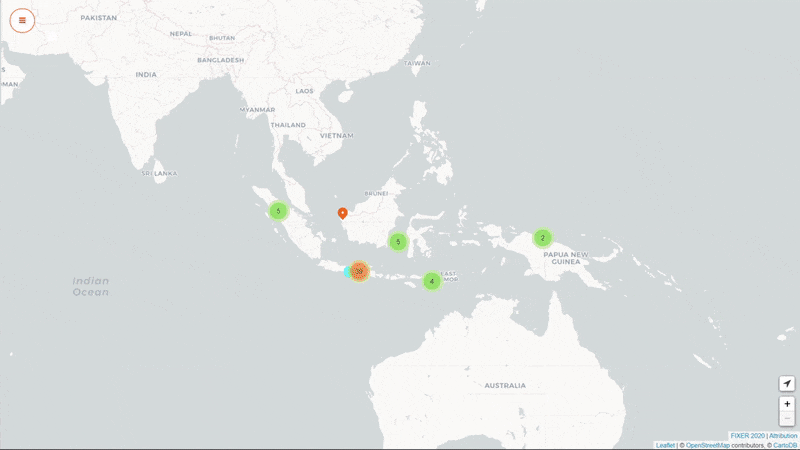
Task: Expand the cluster of 2 over Papua
Action: coord(542,238)
